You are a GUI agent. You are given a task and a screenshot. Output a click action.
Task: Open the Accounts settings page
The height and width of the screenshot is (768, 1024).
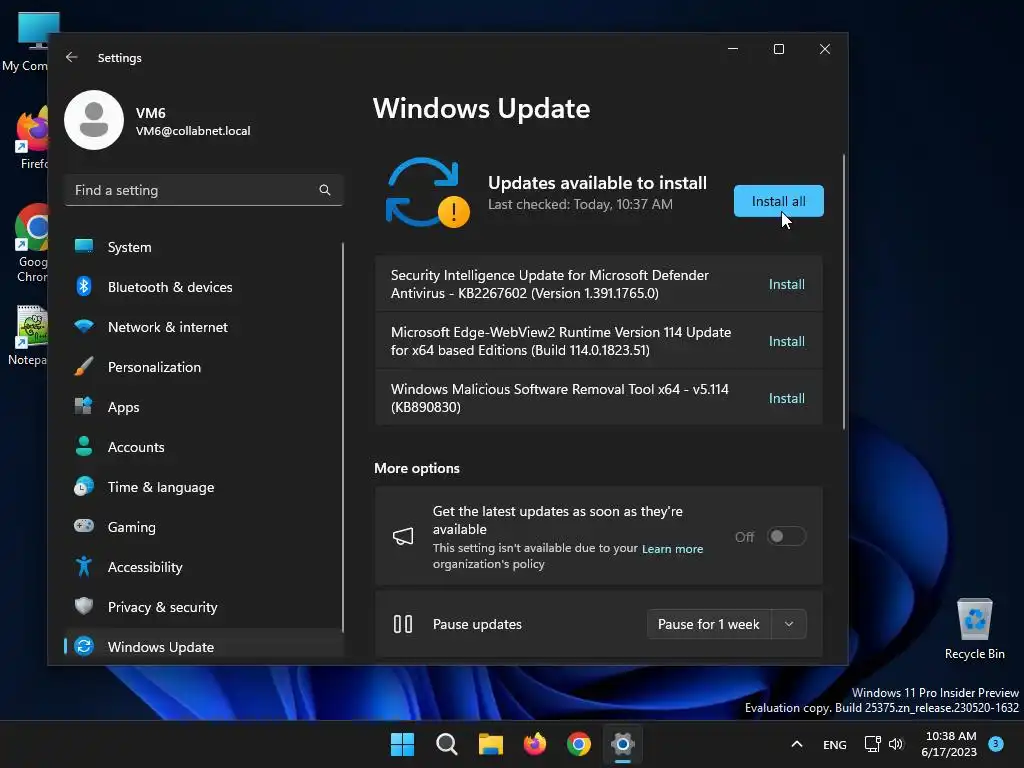(204, 447)
